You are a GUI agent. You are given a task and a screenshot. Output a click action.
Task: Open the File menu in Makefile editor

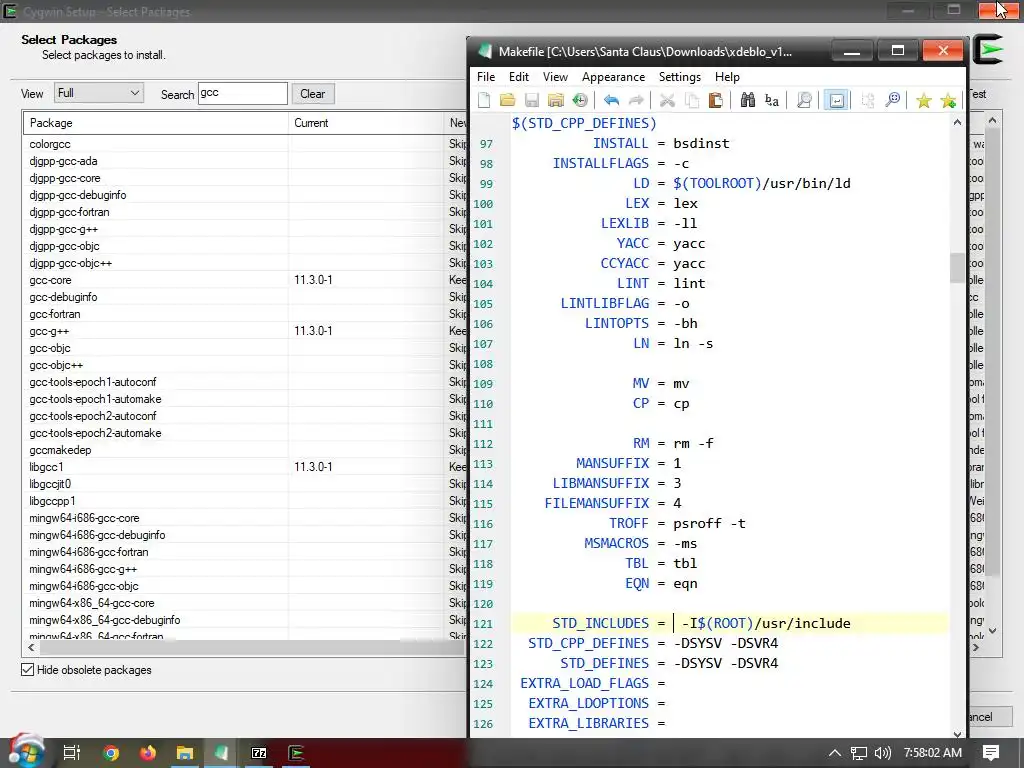486,77
